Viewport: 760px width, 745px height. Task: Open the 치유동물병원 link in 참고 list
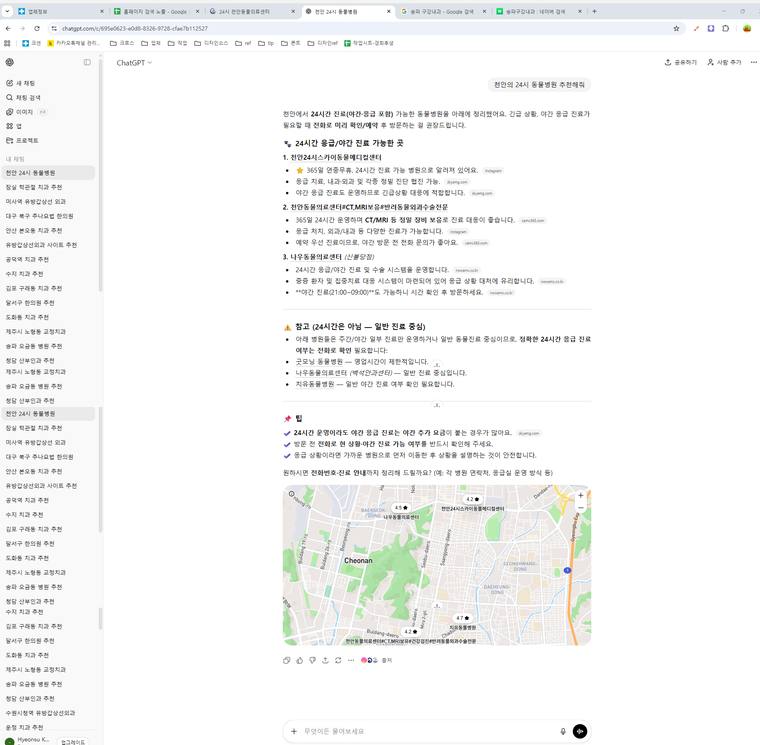click(315, 384)
